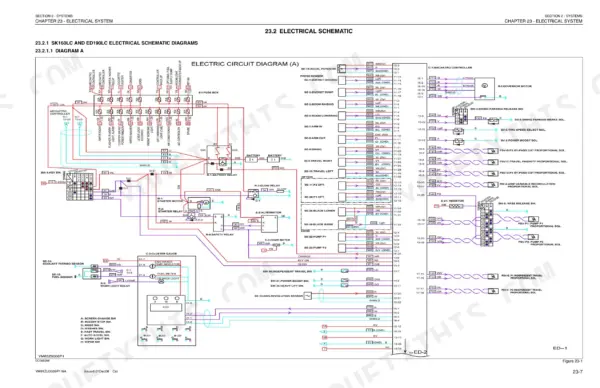This screenshot has width=600, height=388.
Task: Click the 'MECHATRO CONTROLLER' label above the tall block
Action: pyautogui.click(x=449, y=68)
